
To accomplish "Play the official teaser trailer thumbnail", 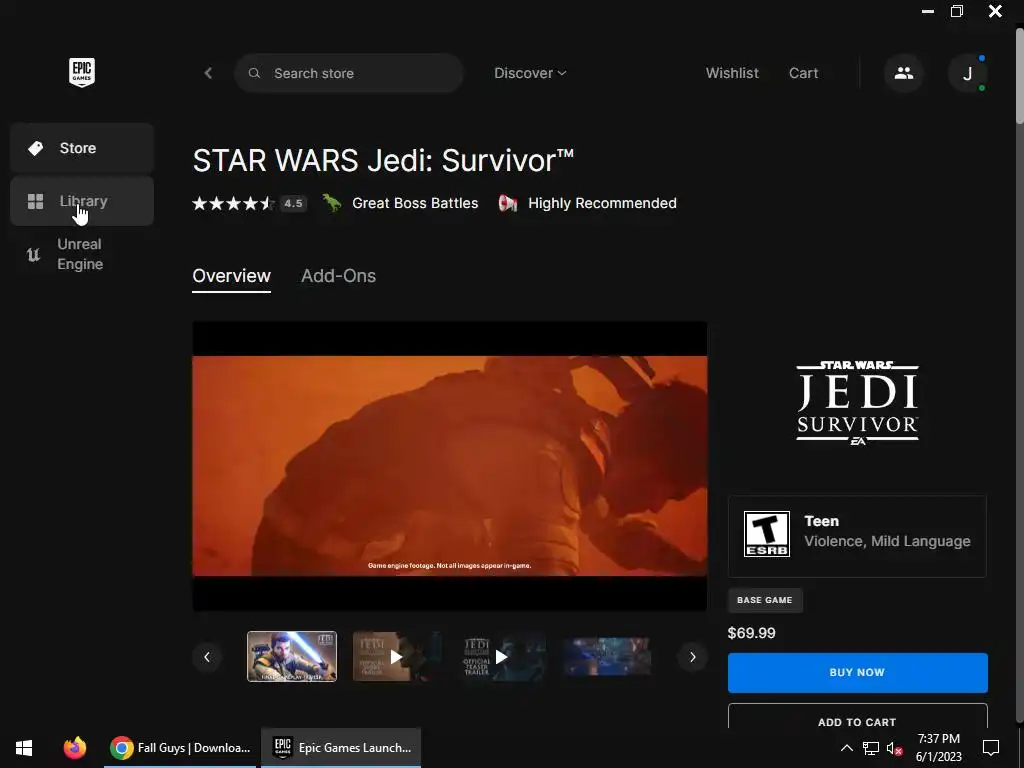I will pyautogui.click(x=502, y=656).
